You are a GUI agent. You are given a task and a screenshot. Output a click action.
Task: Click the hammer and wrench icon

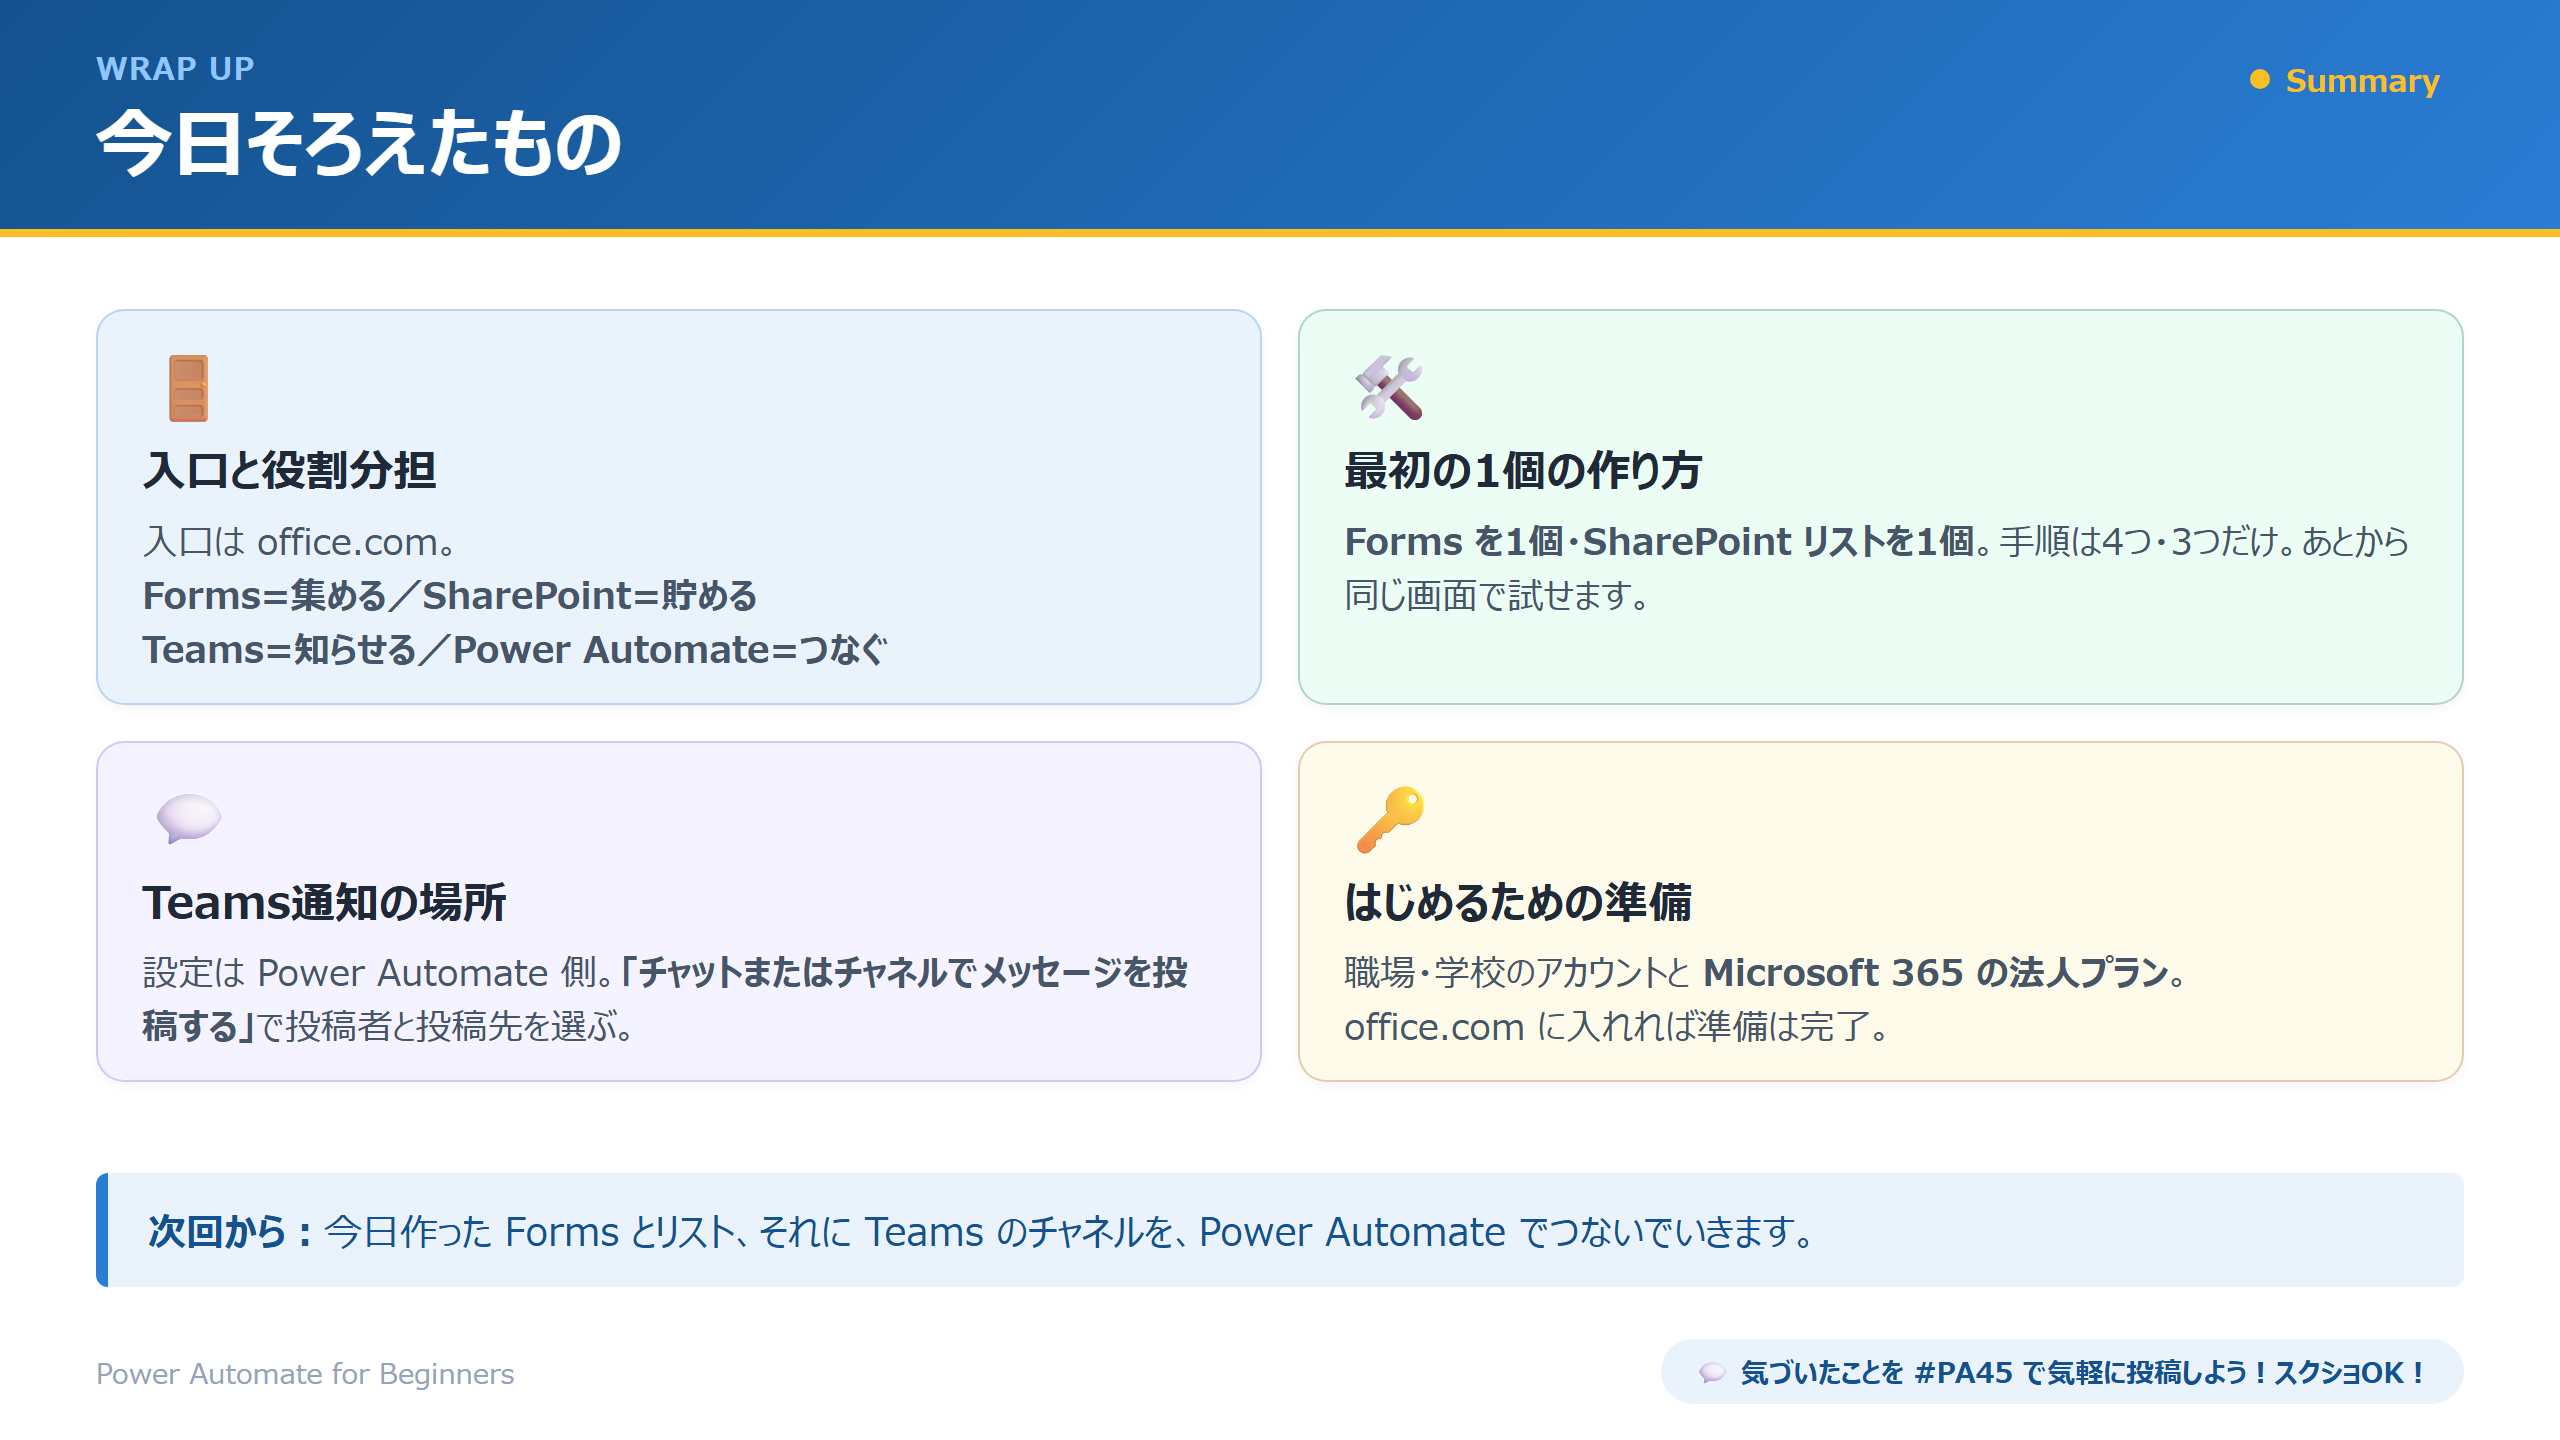[x=1389, y=387]
